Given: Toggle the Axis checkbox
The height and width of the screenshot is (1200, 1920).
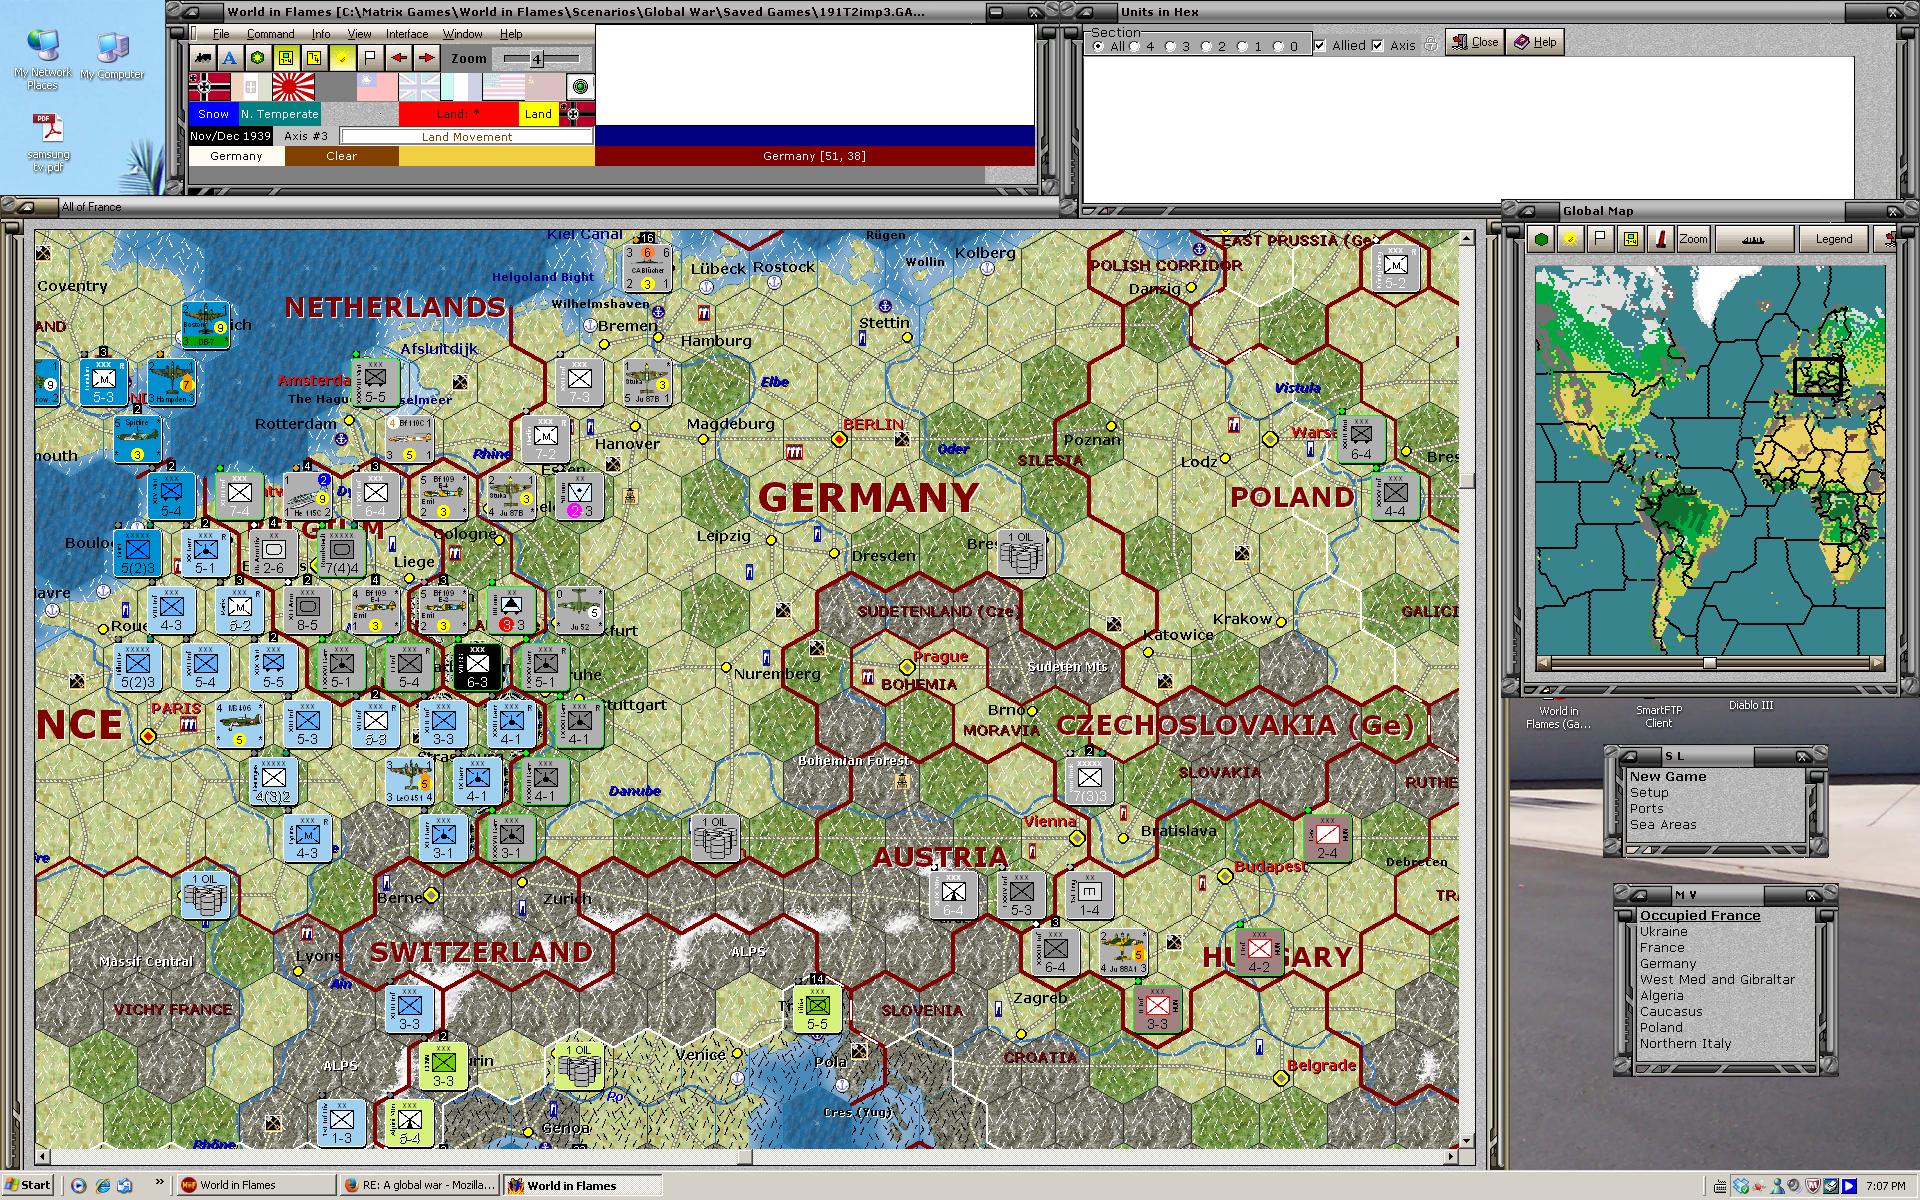Looking at the screenshot, I should [1378, 45].
